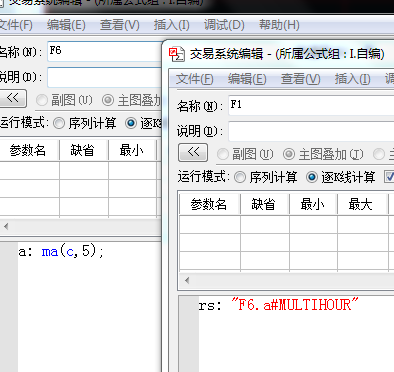Click the F1 window title bar text 交易系统编辑
The image size is (394, 372).
tap(227, 54)
